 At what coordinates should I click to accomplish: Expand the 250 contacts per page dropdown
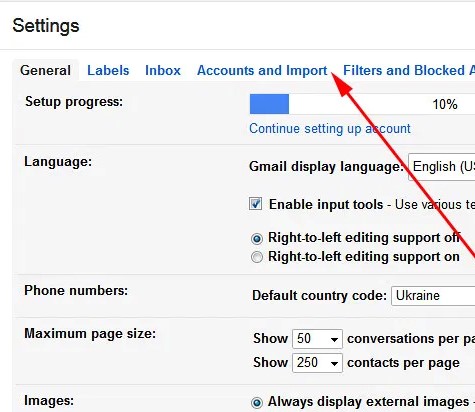[x=317, y=363]
